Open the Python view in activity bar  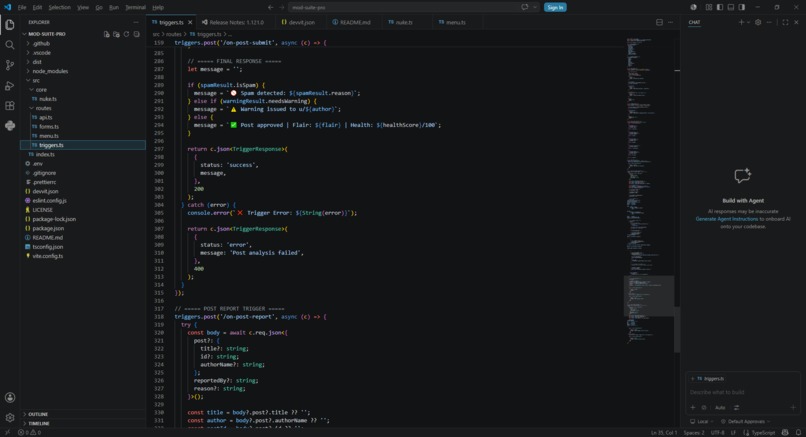10,125
